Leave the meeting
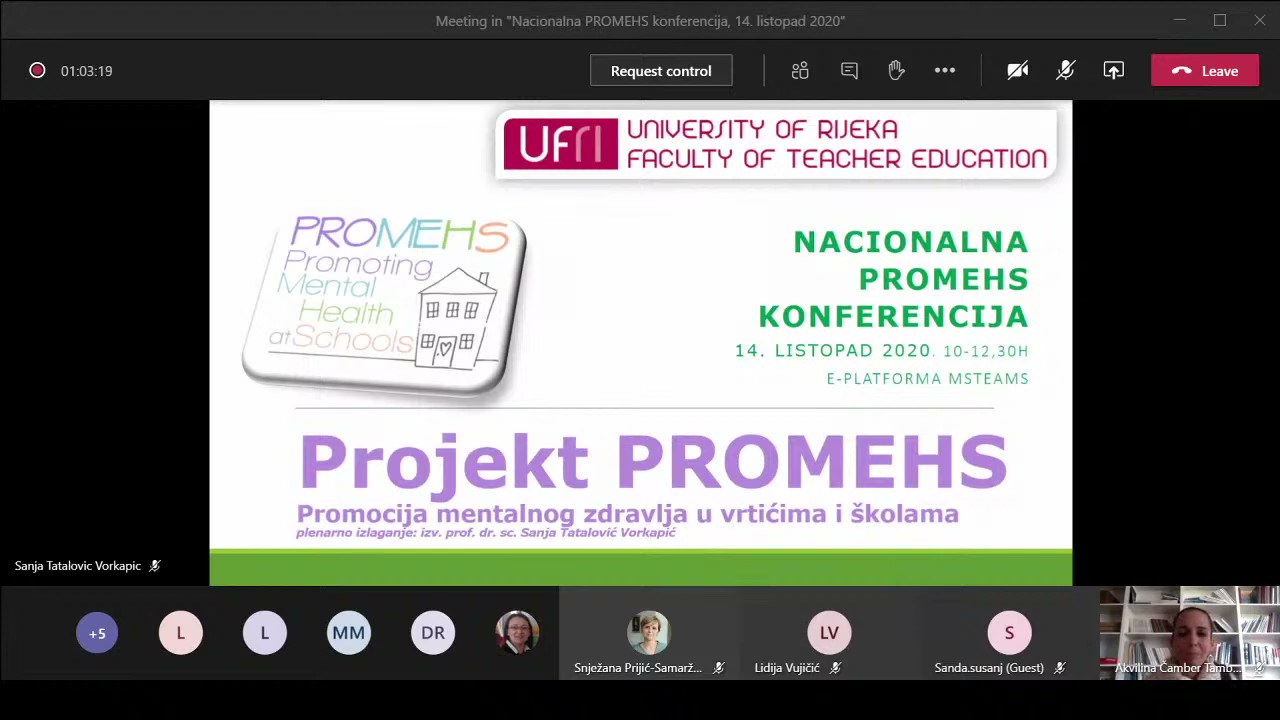 coord(1205,71)
